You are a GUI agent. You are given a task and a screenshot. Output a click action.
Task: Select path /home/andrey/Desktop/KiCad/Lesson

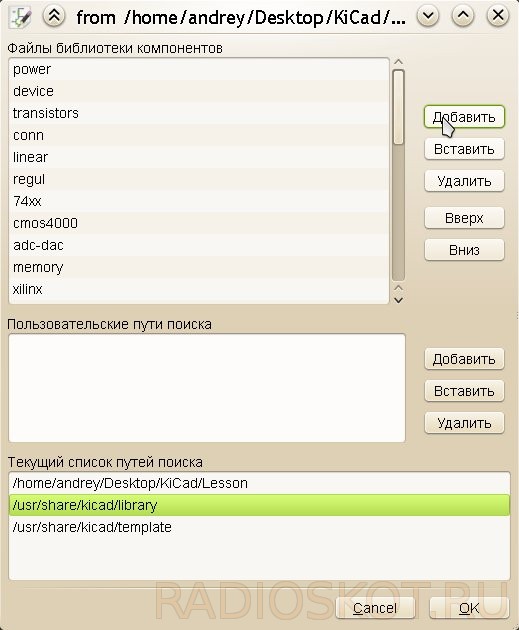point(260,483)
